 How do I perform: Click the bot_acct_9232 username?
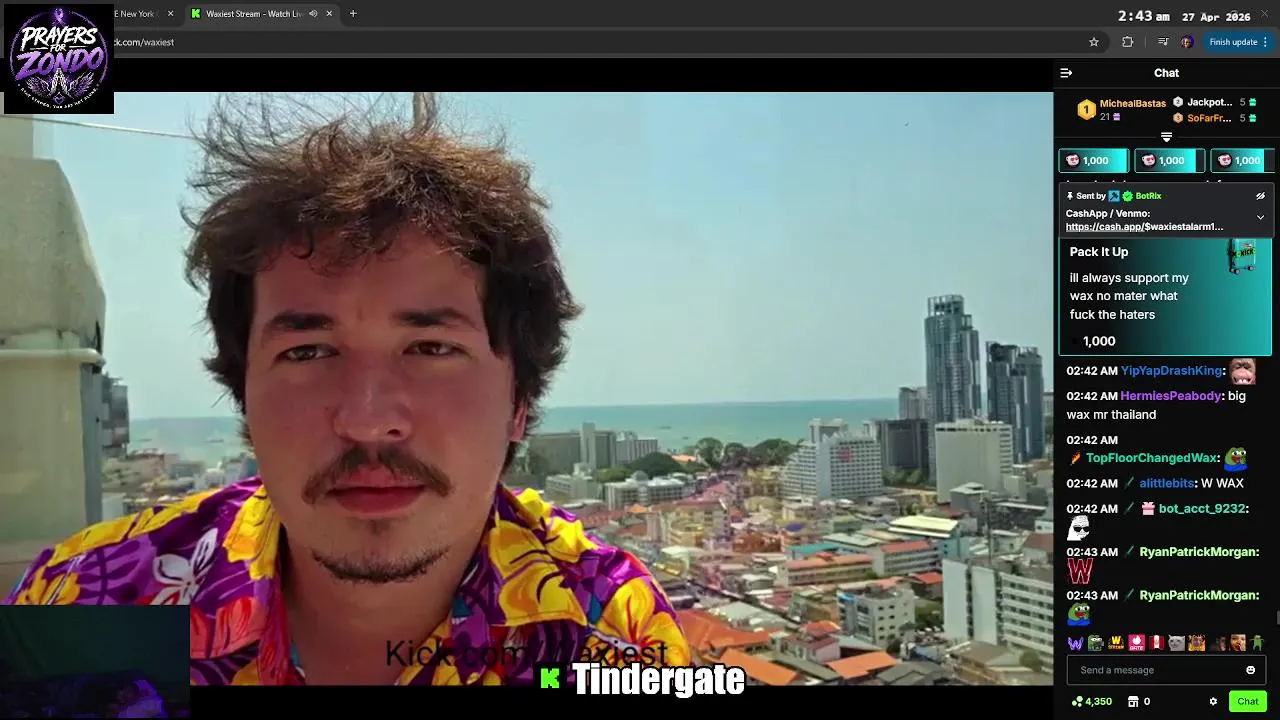point(1202,509)
